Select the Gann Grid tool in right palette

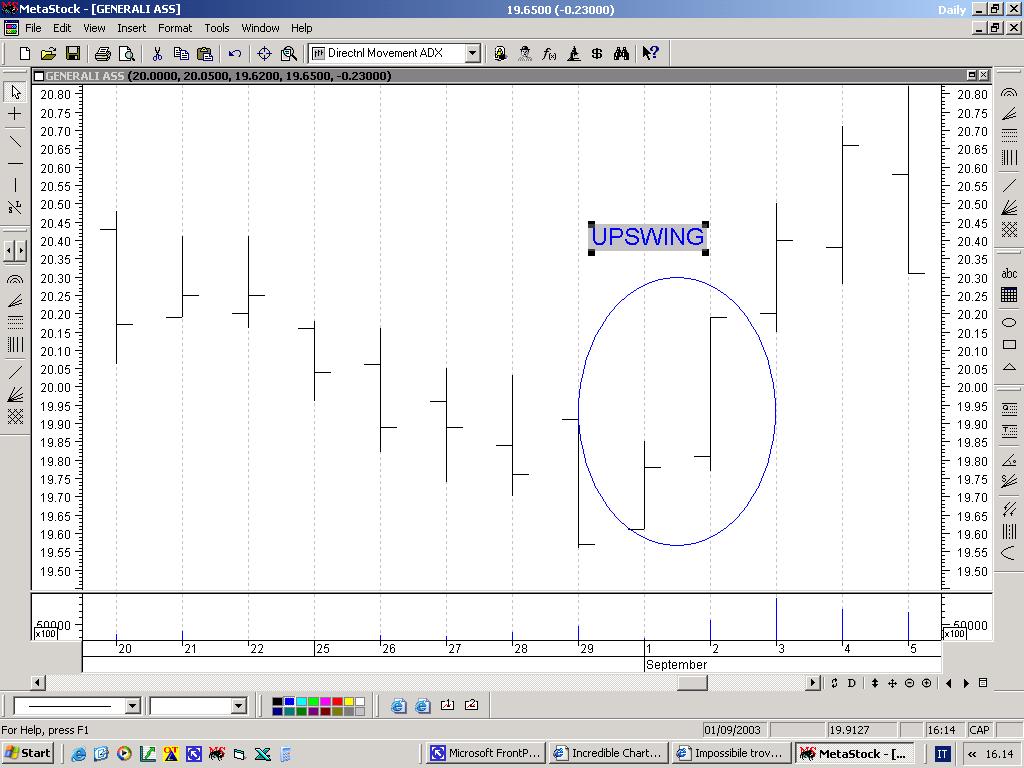point(1009,229)
